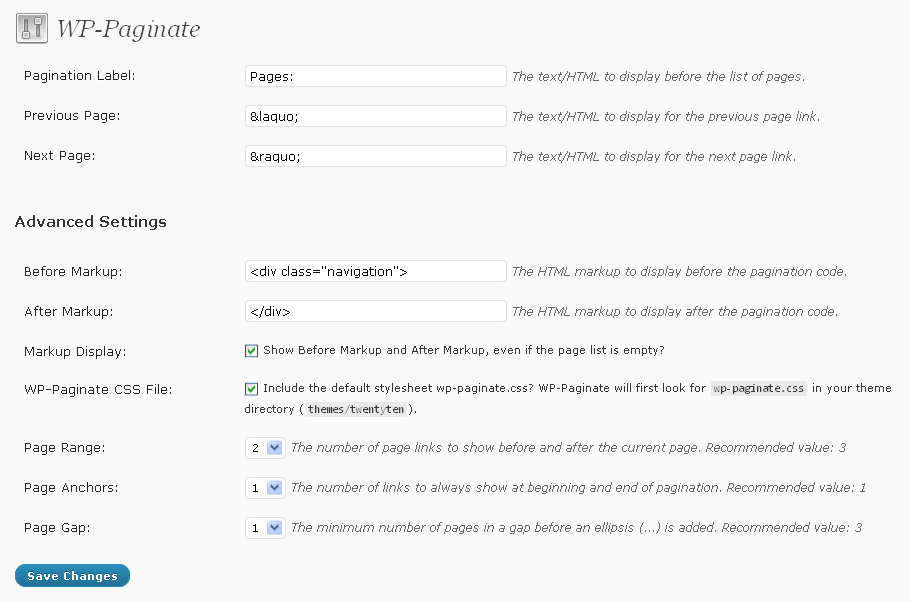Click the "Page Range:" row label
Screen dimensions: 911x602
coord(64,448)
